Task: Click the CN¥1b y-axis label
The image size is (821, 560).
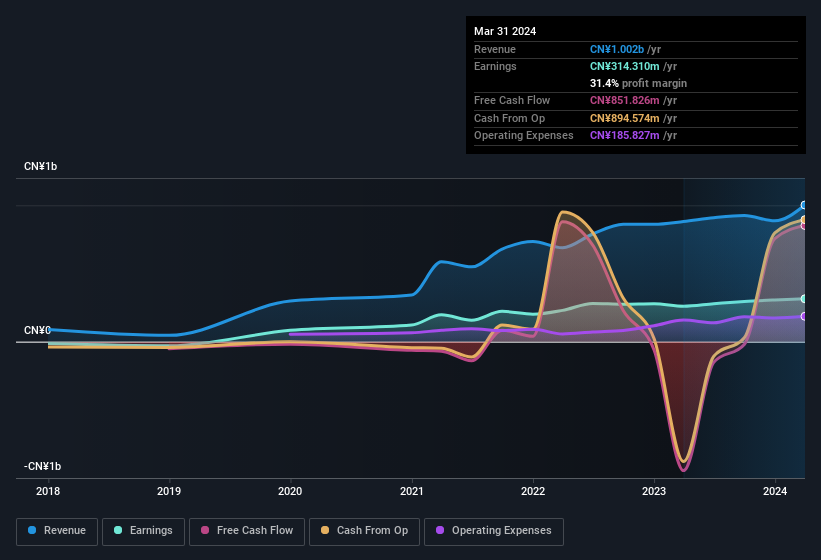Action: [x=40, y=166]
